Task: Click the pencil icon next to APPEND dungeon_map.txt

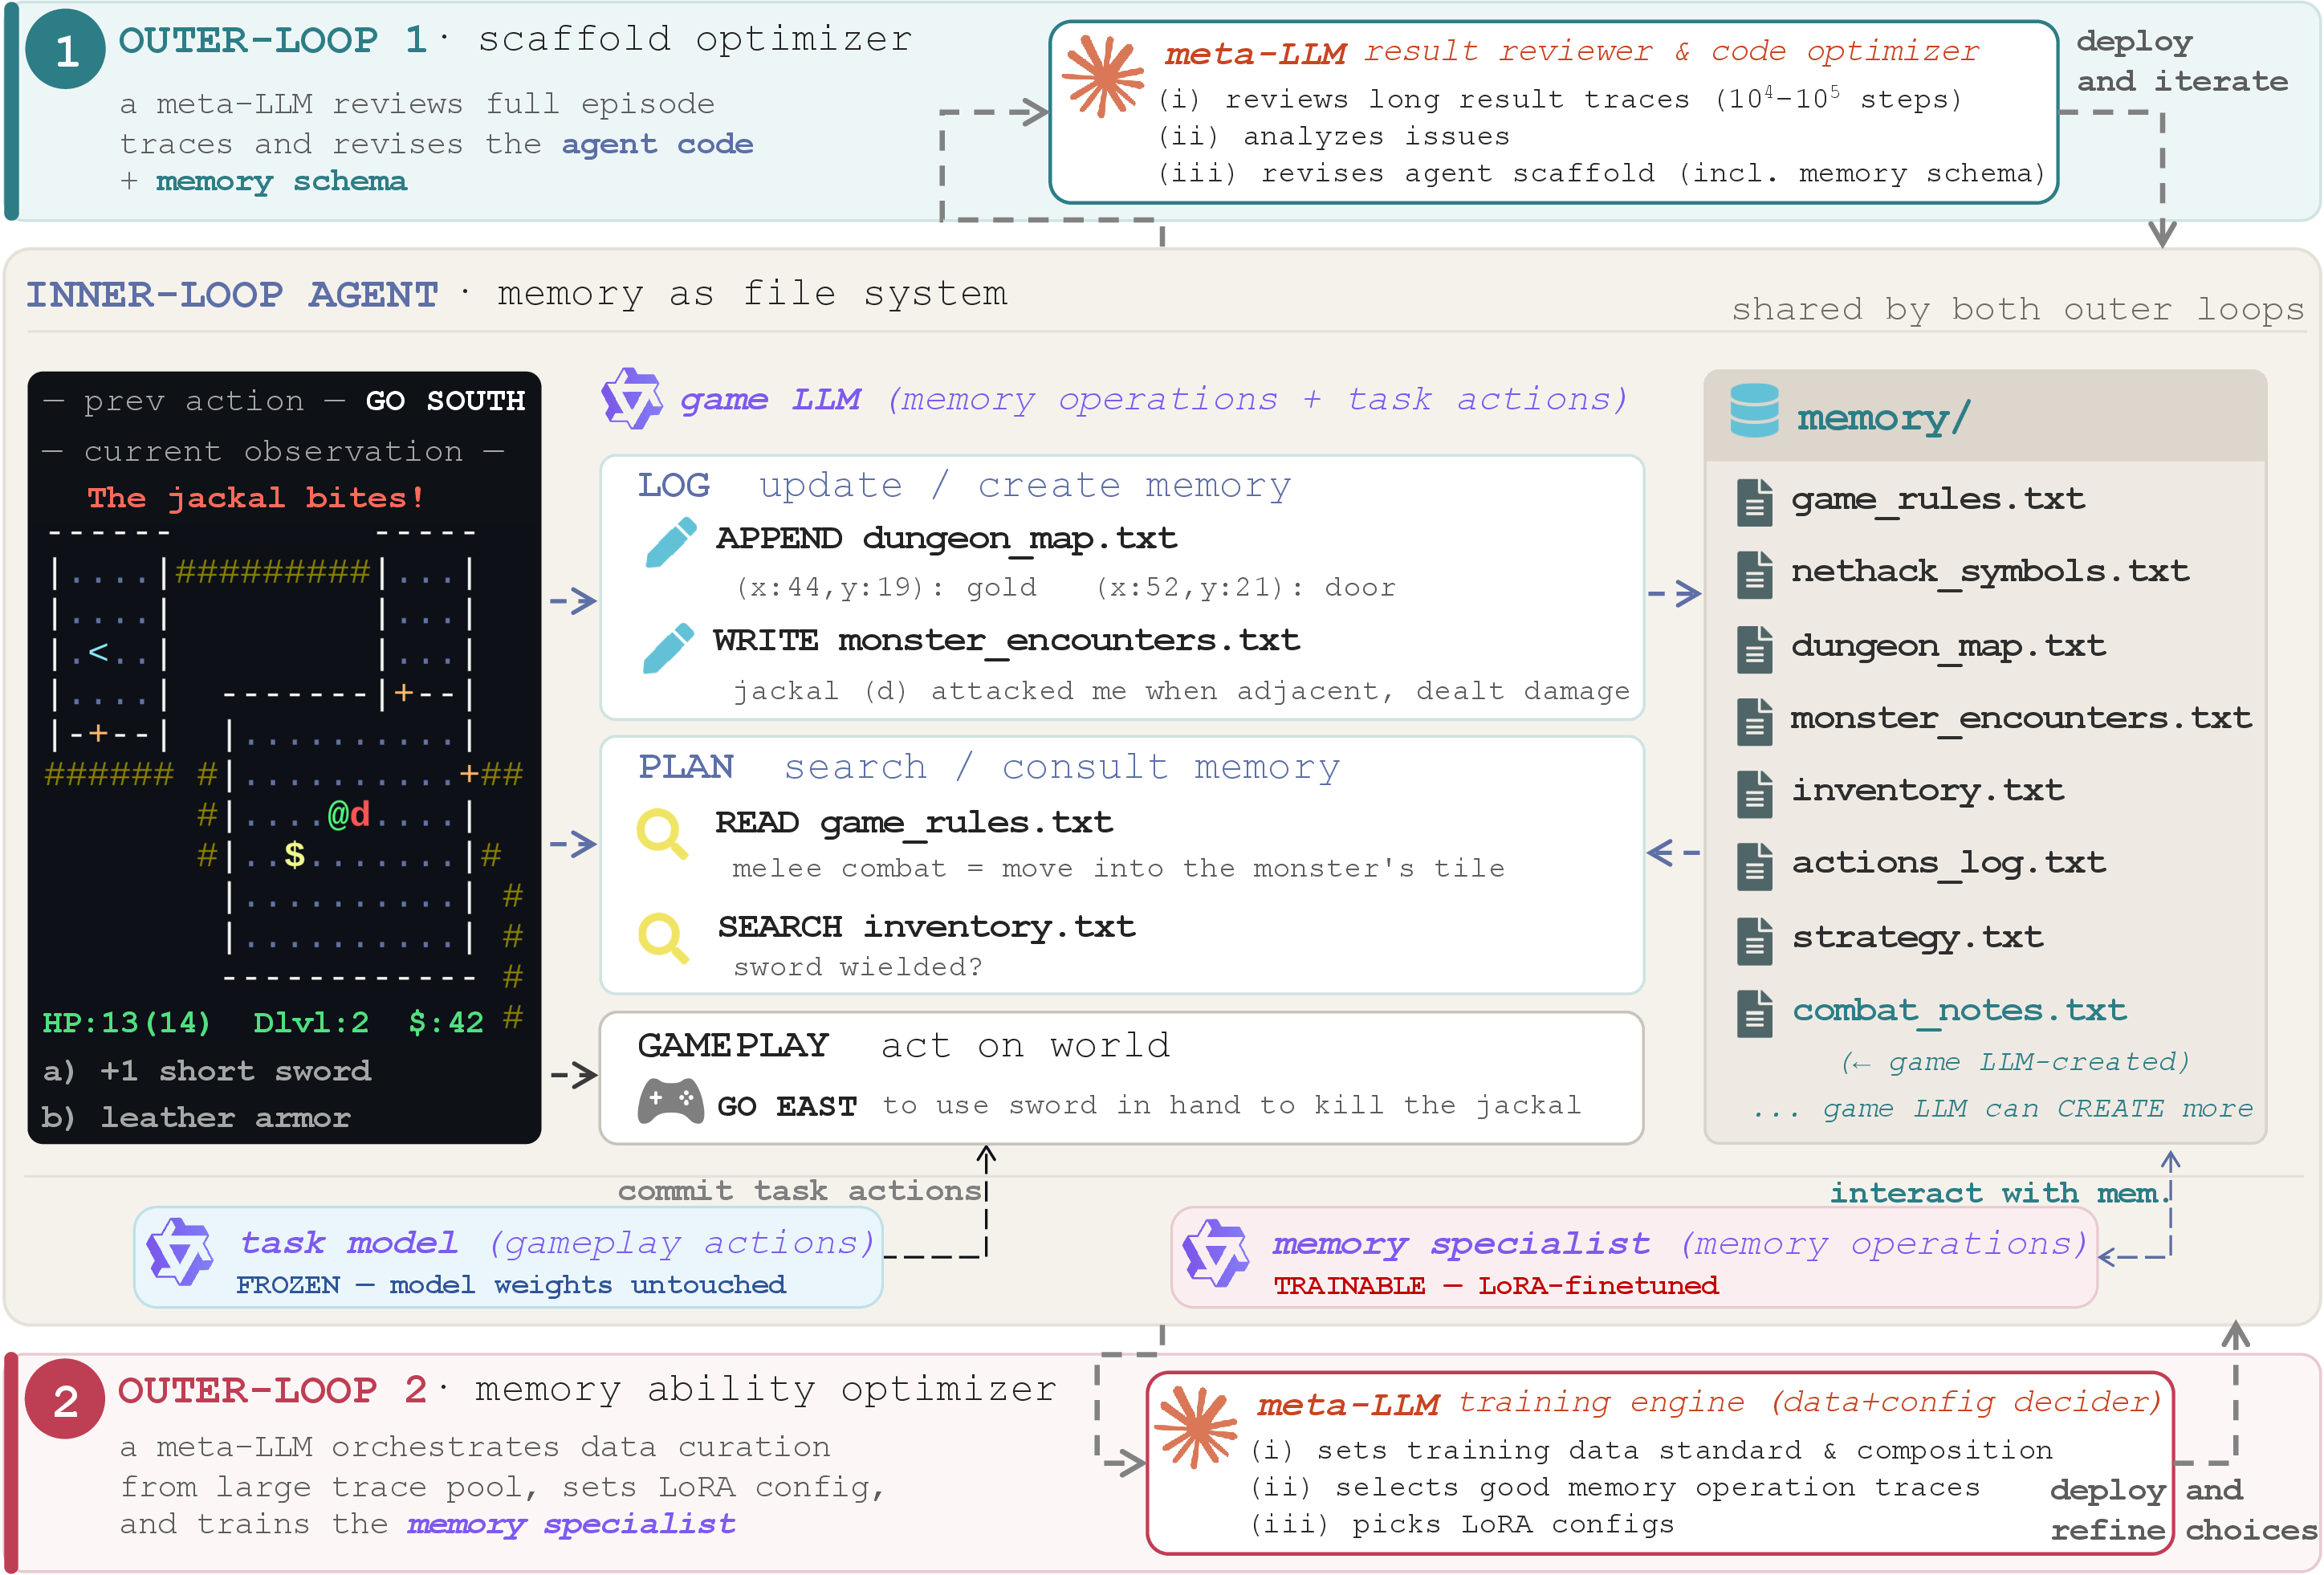Action: [670, 543]
